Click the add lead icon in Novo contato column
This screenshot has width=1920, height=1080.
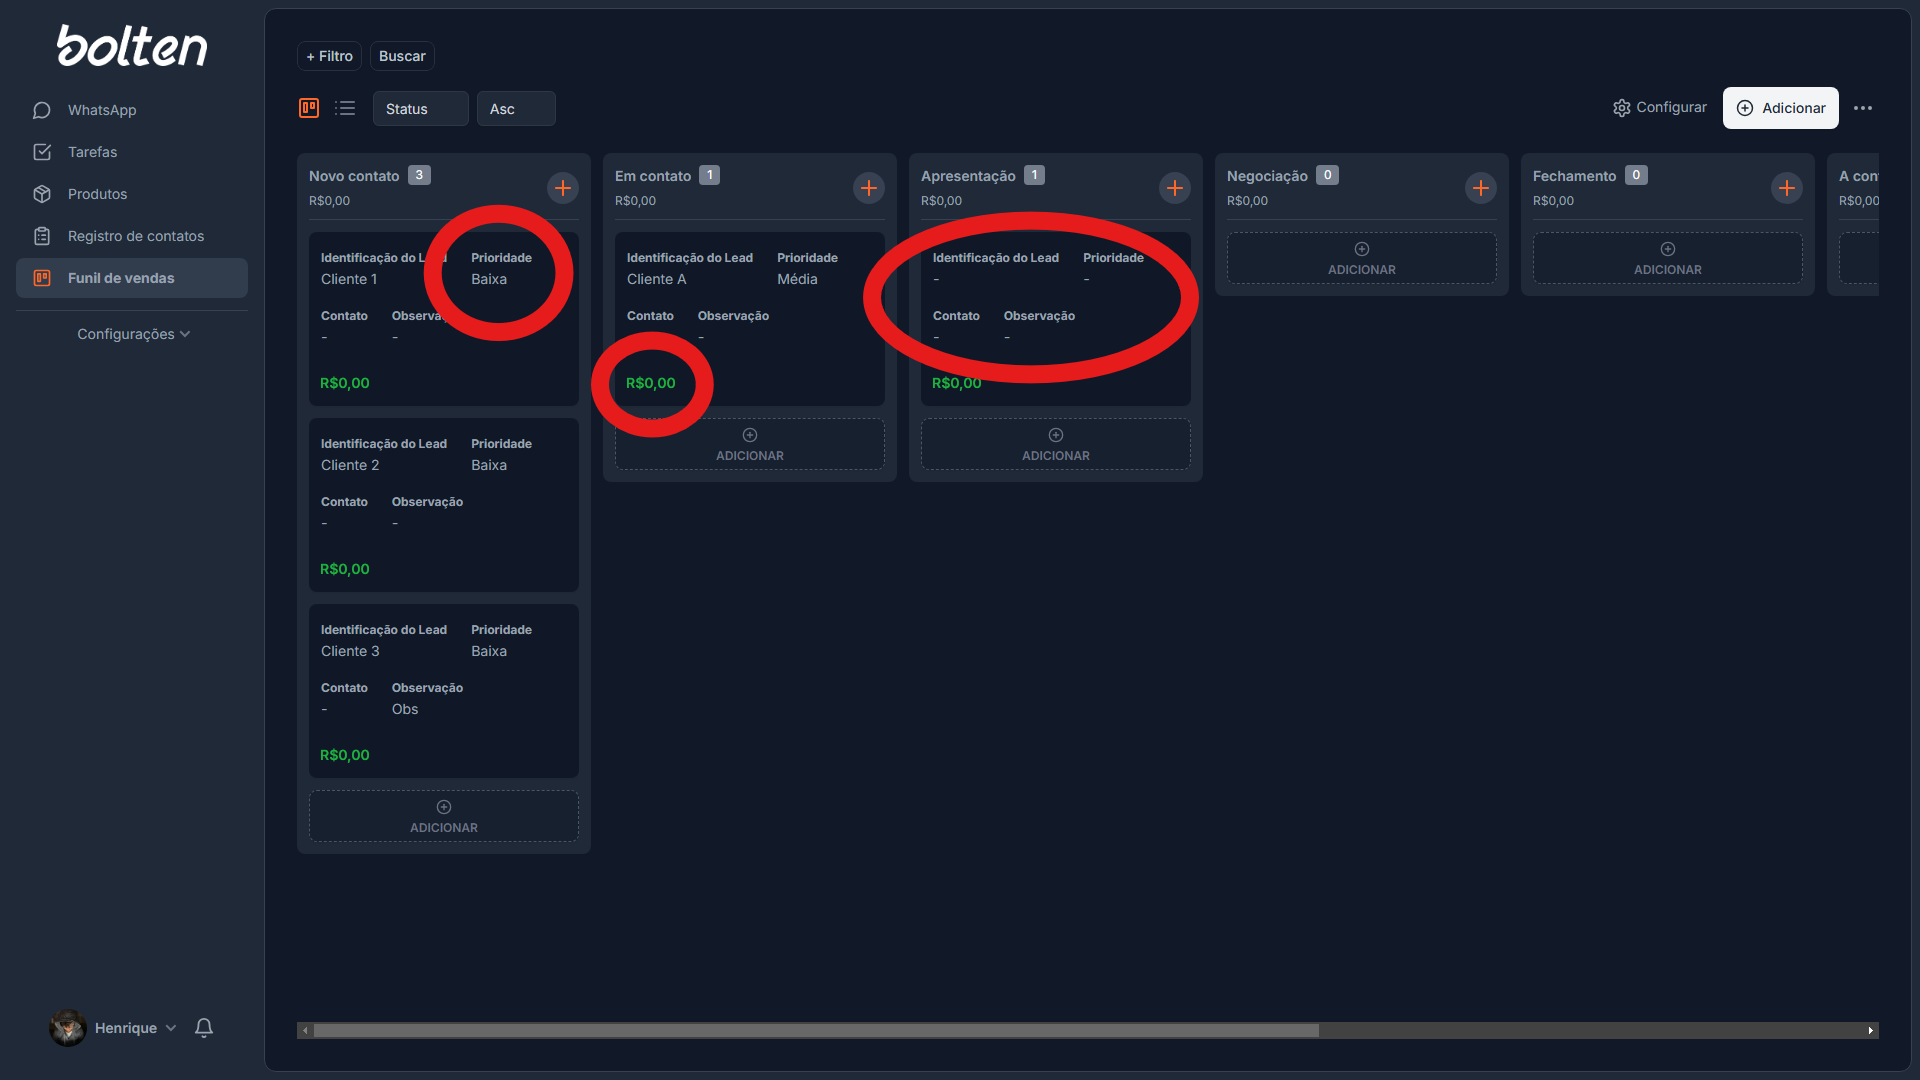[562, 187]
